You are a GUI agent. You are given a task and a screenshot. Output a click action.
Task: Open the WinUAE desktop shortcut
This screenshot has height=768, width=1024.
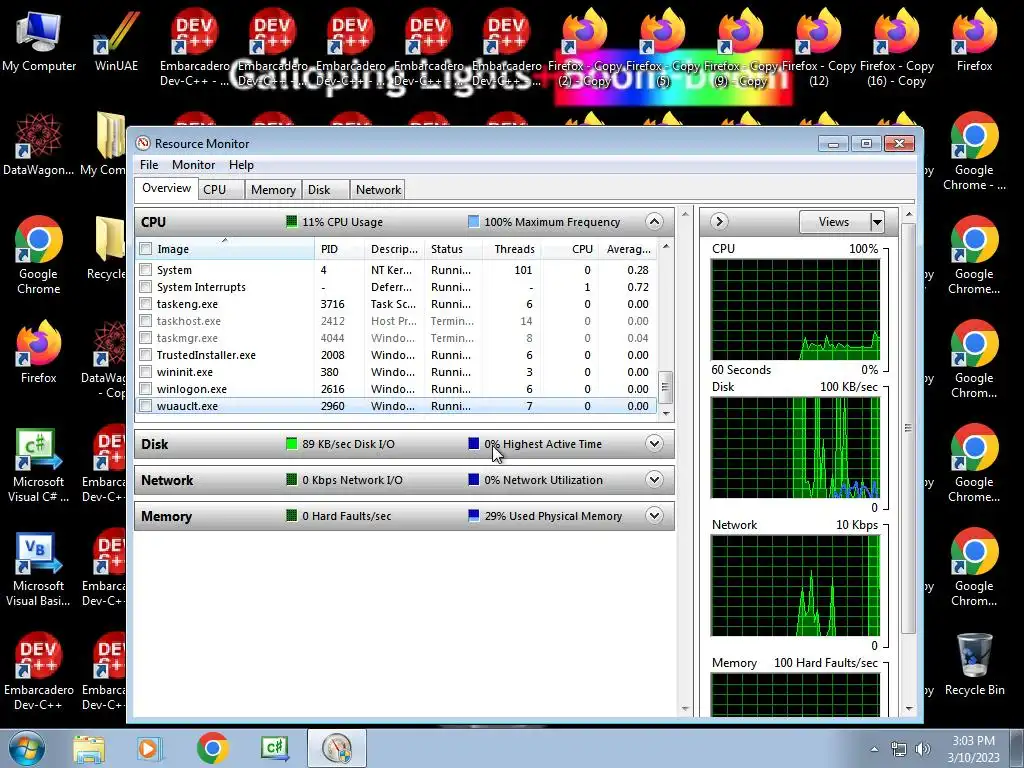point(116,40)
